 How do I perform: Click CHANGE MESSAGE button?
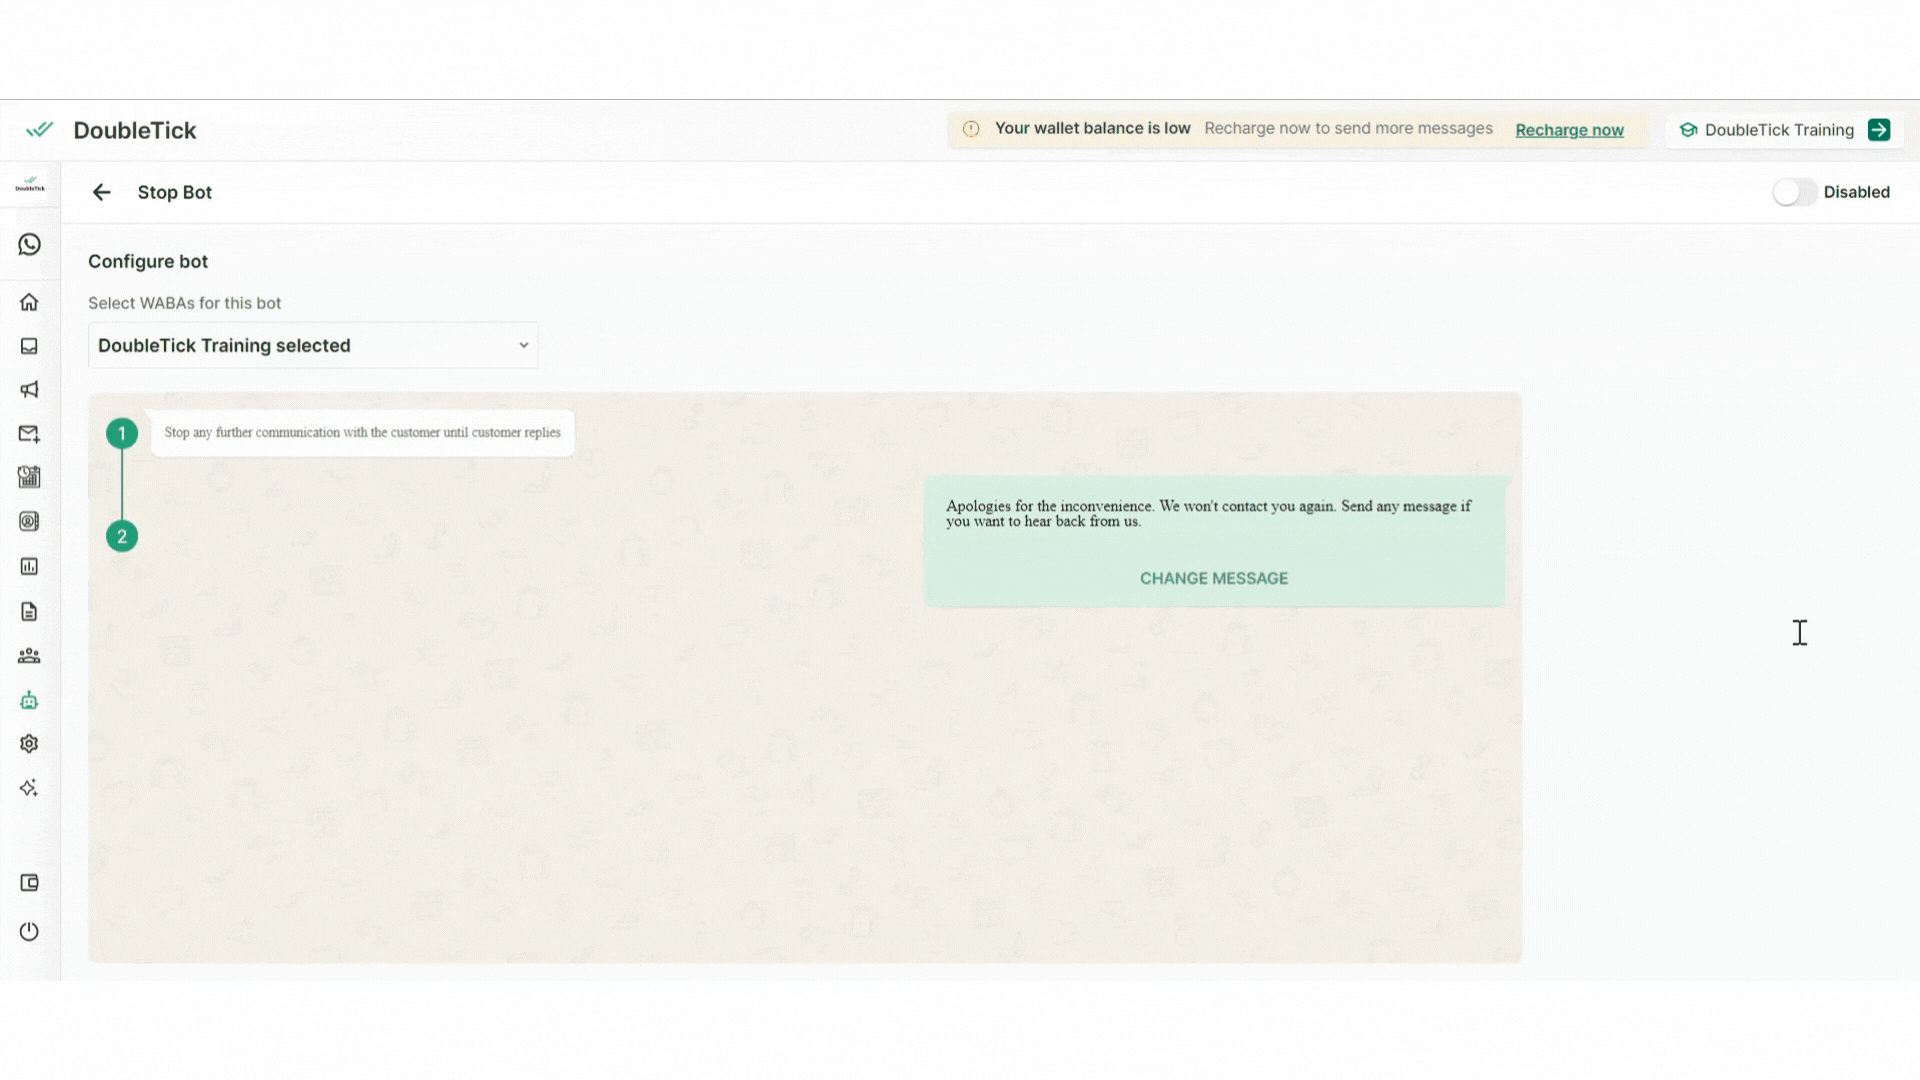click(x=1213, y=578)
